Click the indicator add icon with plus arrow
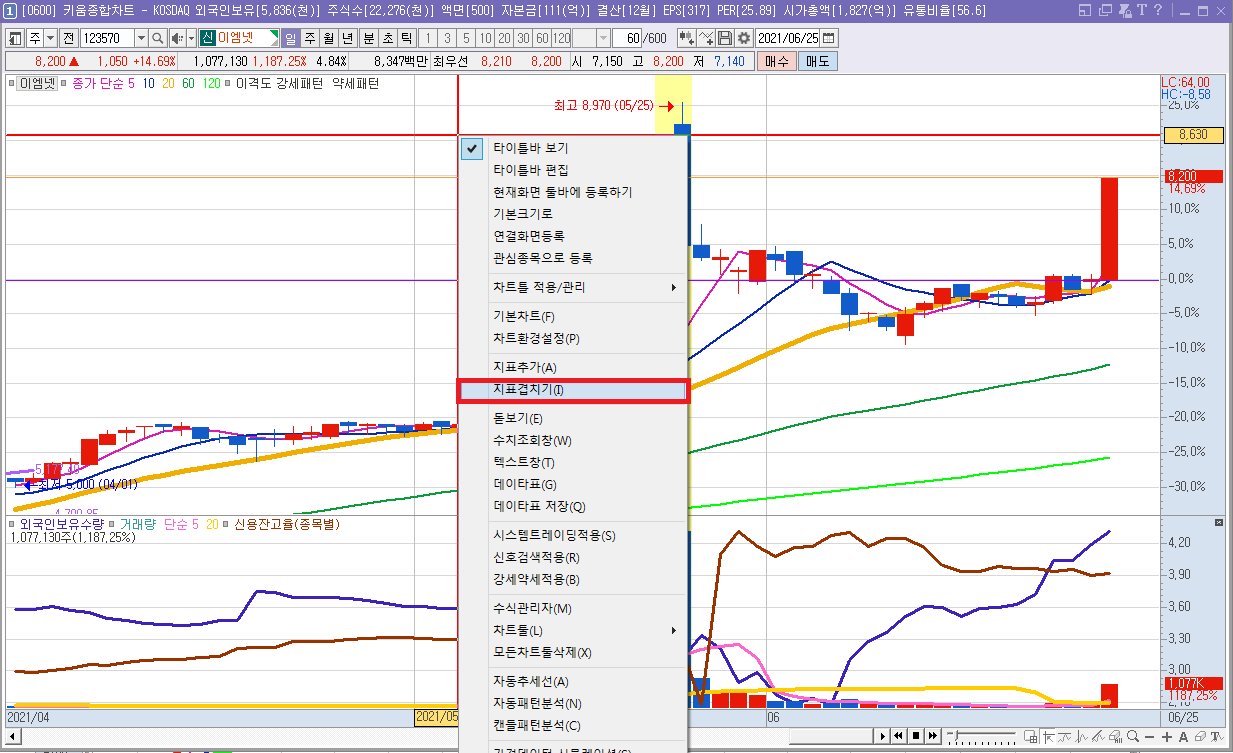1233x753 pixels. 686,38
